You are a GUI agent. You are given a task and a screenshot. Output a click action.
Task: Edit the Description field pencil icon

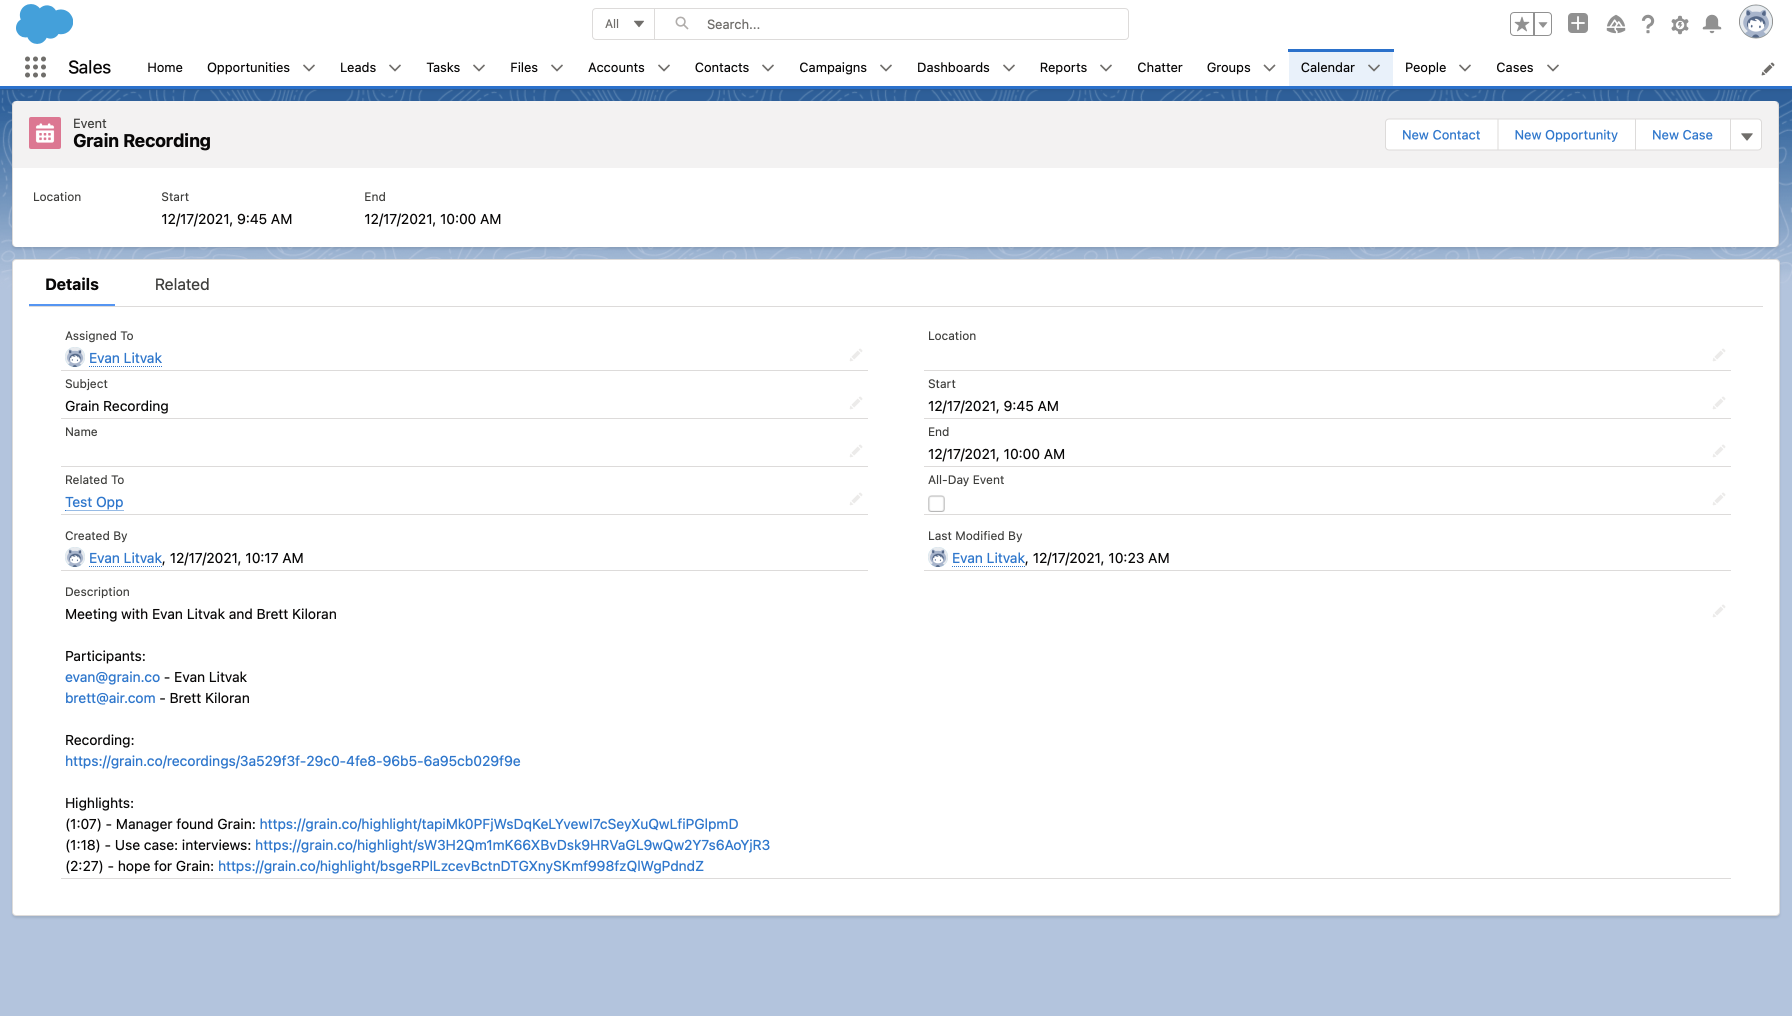tap(1720, 611)
